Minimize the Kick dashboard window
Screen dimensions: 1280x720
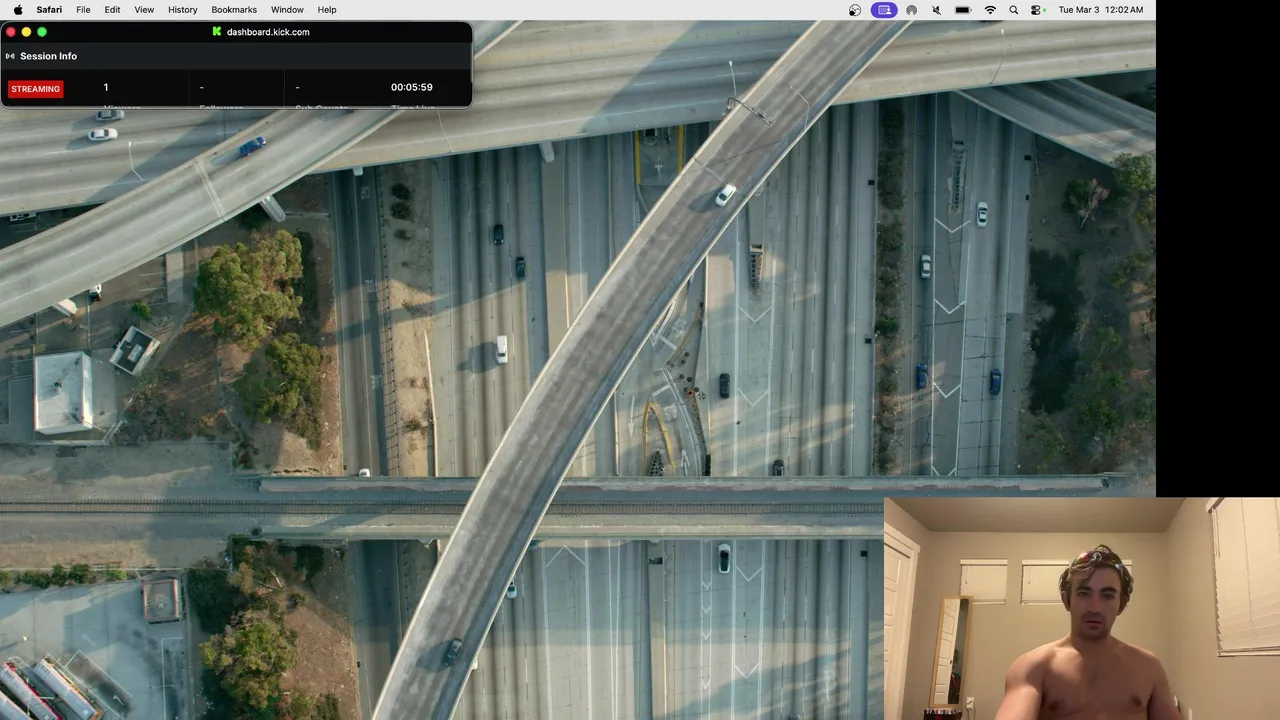click(26, 32)
